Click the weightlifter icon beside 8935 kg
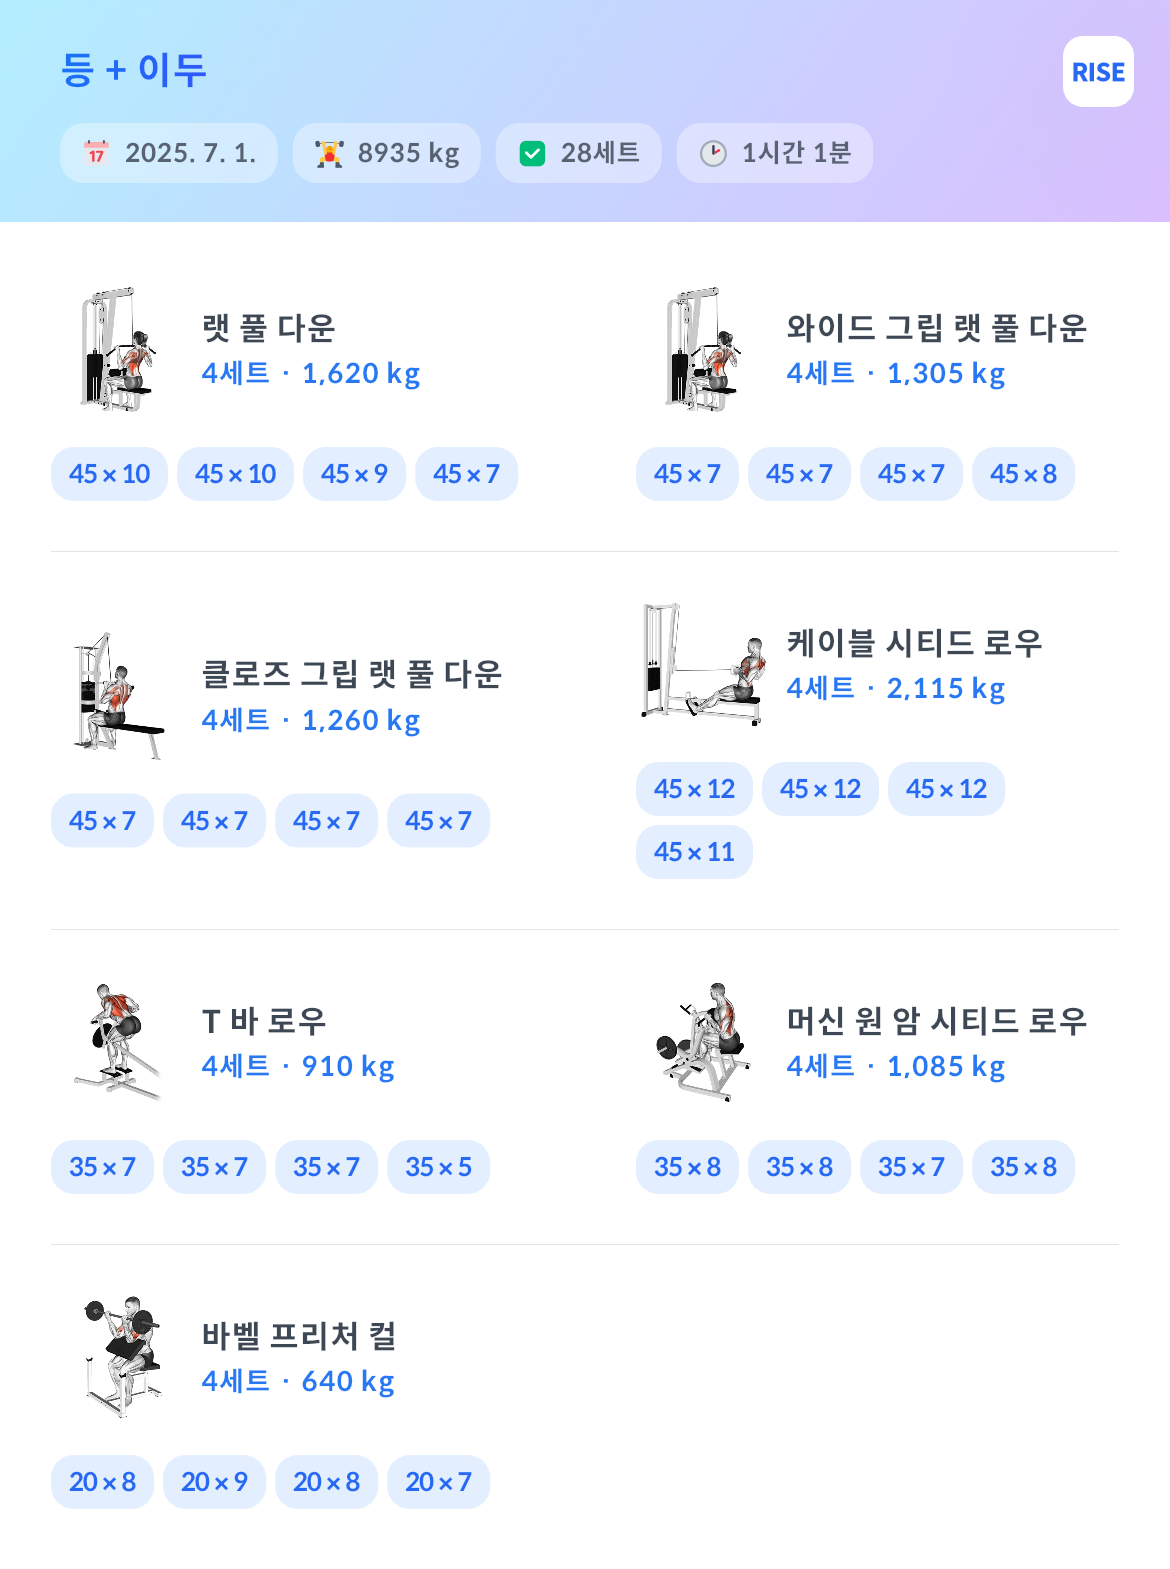Viewport: 1170px width, 1569px height. 329,153
